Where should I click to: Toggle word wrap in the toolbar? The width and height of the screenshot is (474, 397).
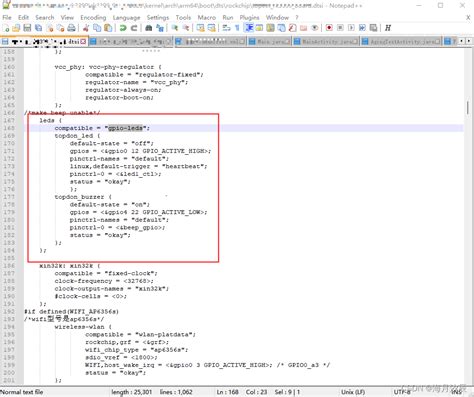pos(226,28)
